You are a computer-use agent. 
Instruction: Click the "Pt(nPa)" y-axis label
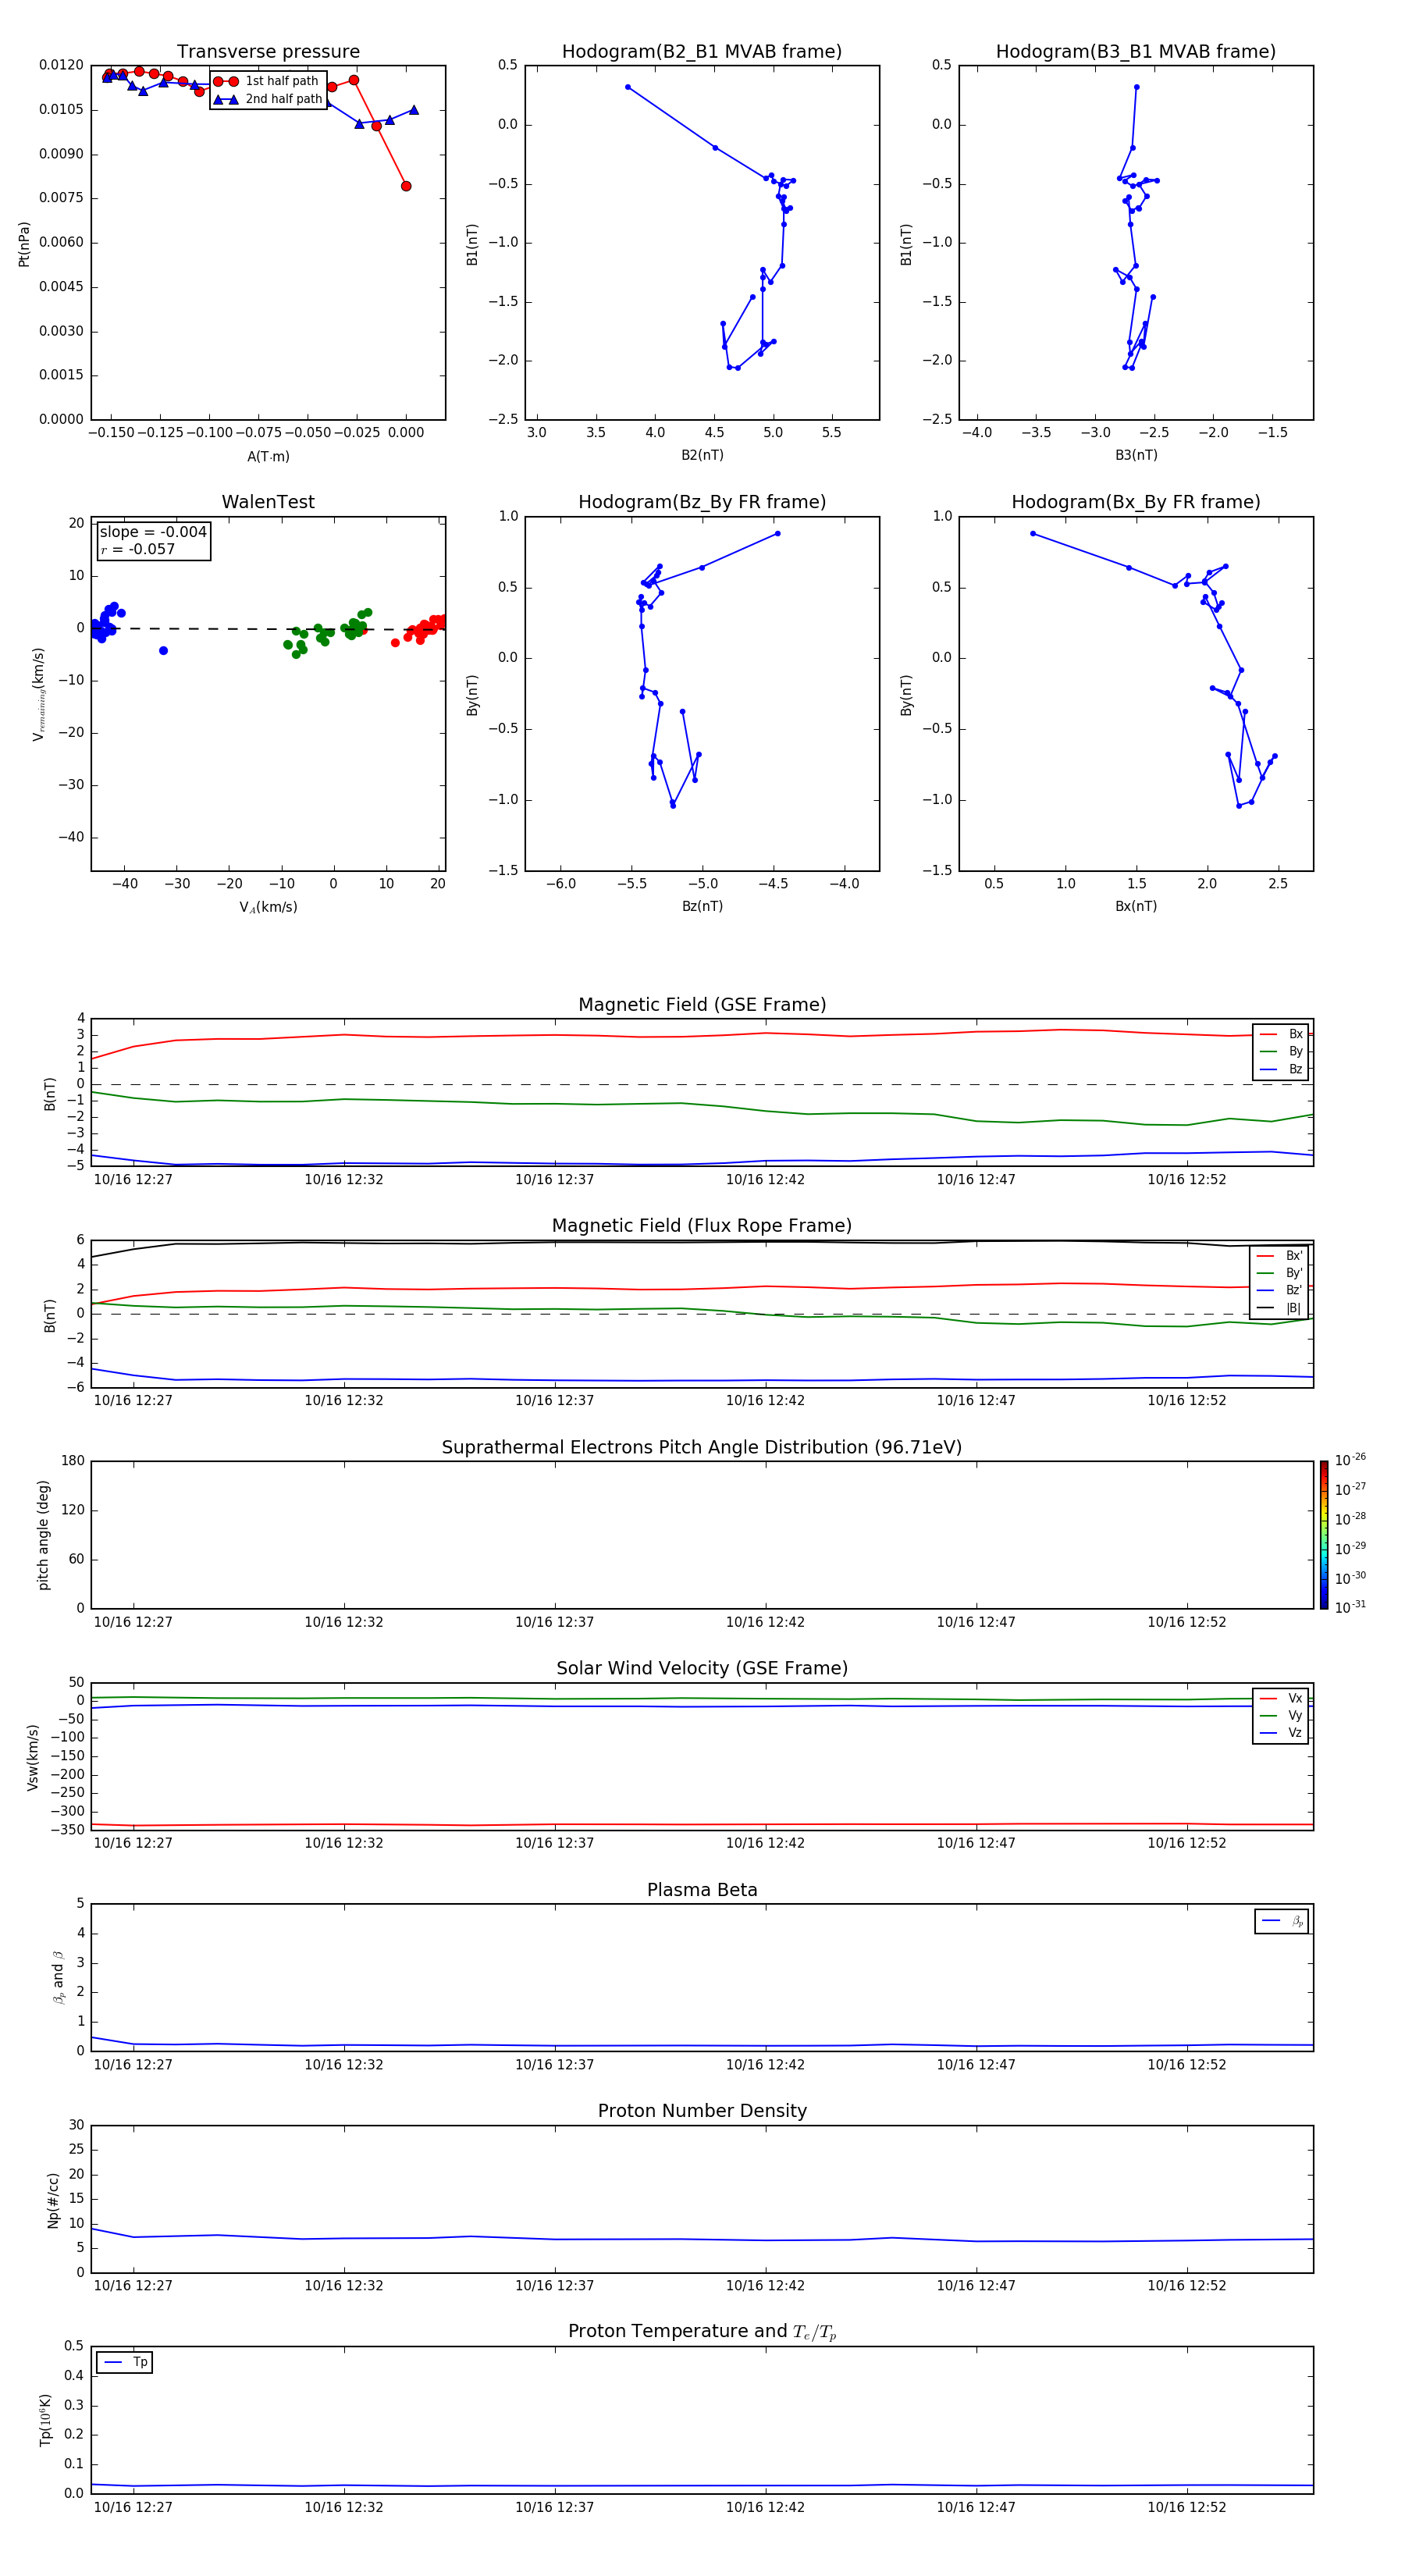[24, 244]
